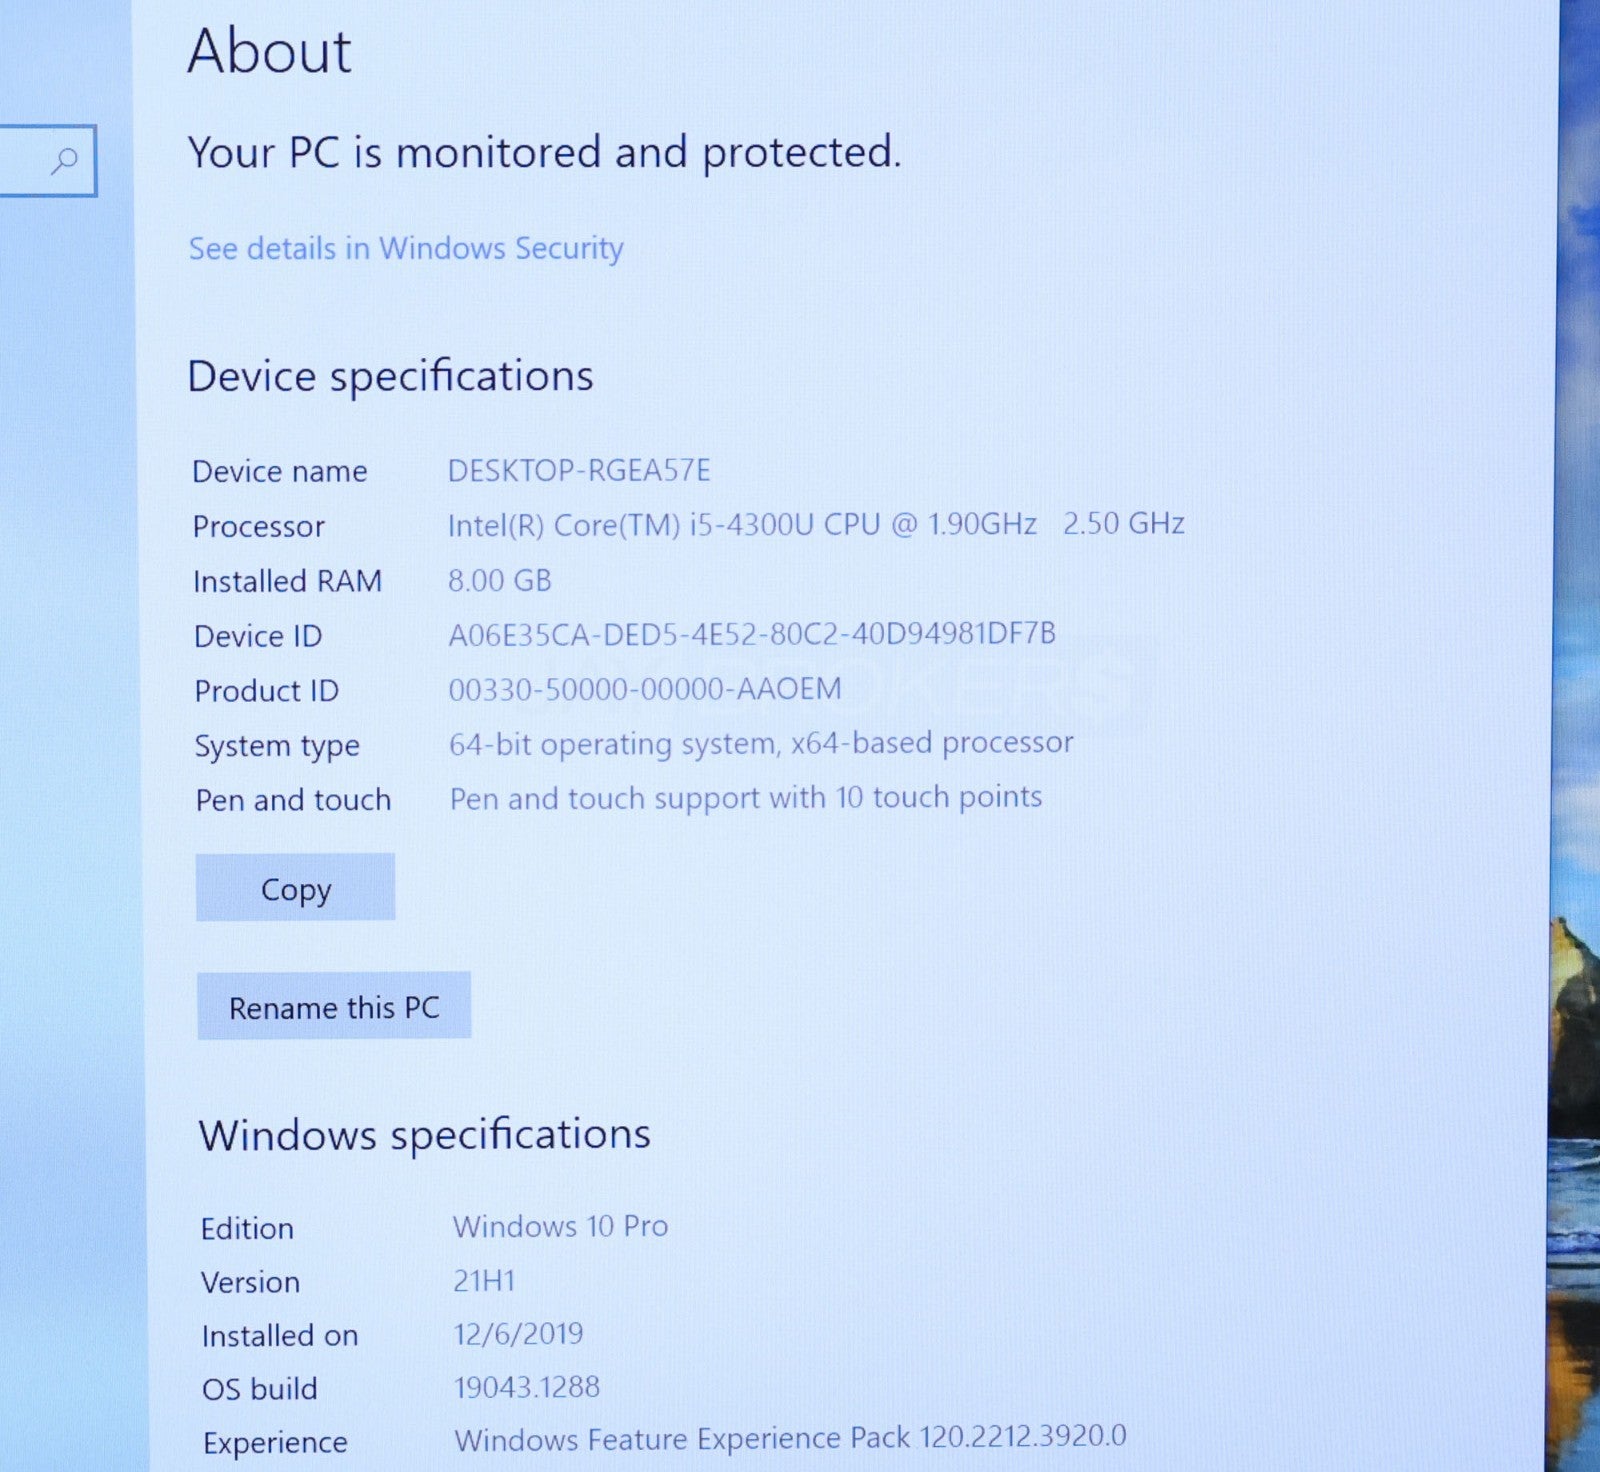Click the Rename this PC button
1600x1472 pixels.
click(334, 1007)
